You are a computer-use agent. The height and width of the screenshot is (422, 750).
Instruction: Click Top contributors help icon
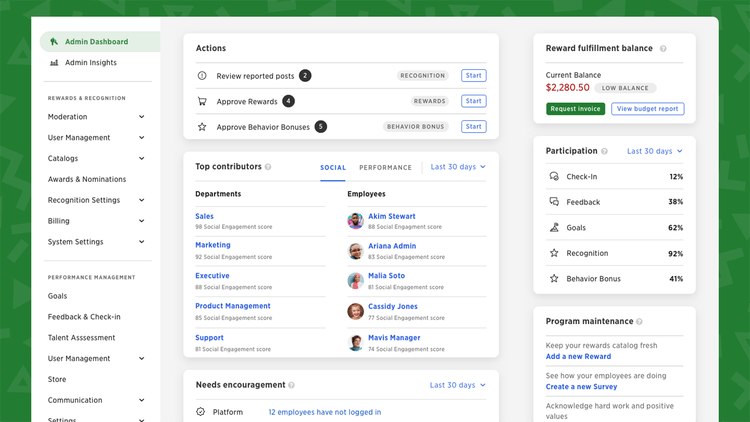[268, 167]
